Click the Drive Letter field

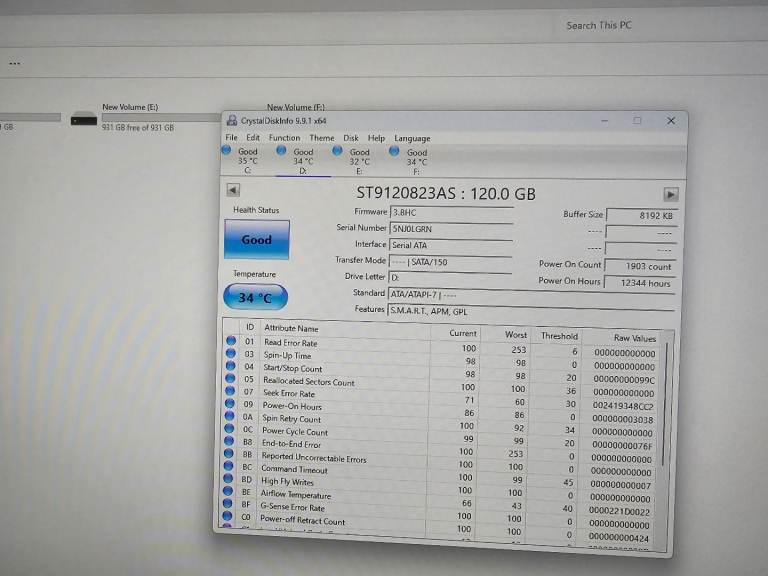(450, 278)
